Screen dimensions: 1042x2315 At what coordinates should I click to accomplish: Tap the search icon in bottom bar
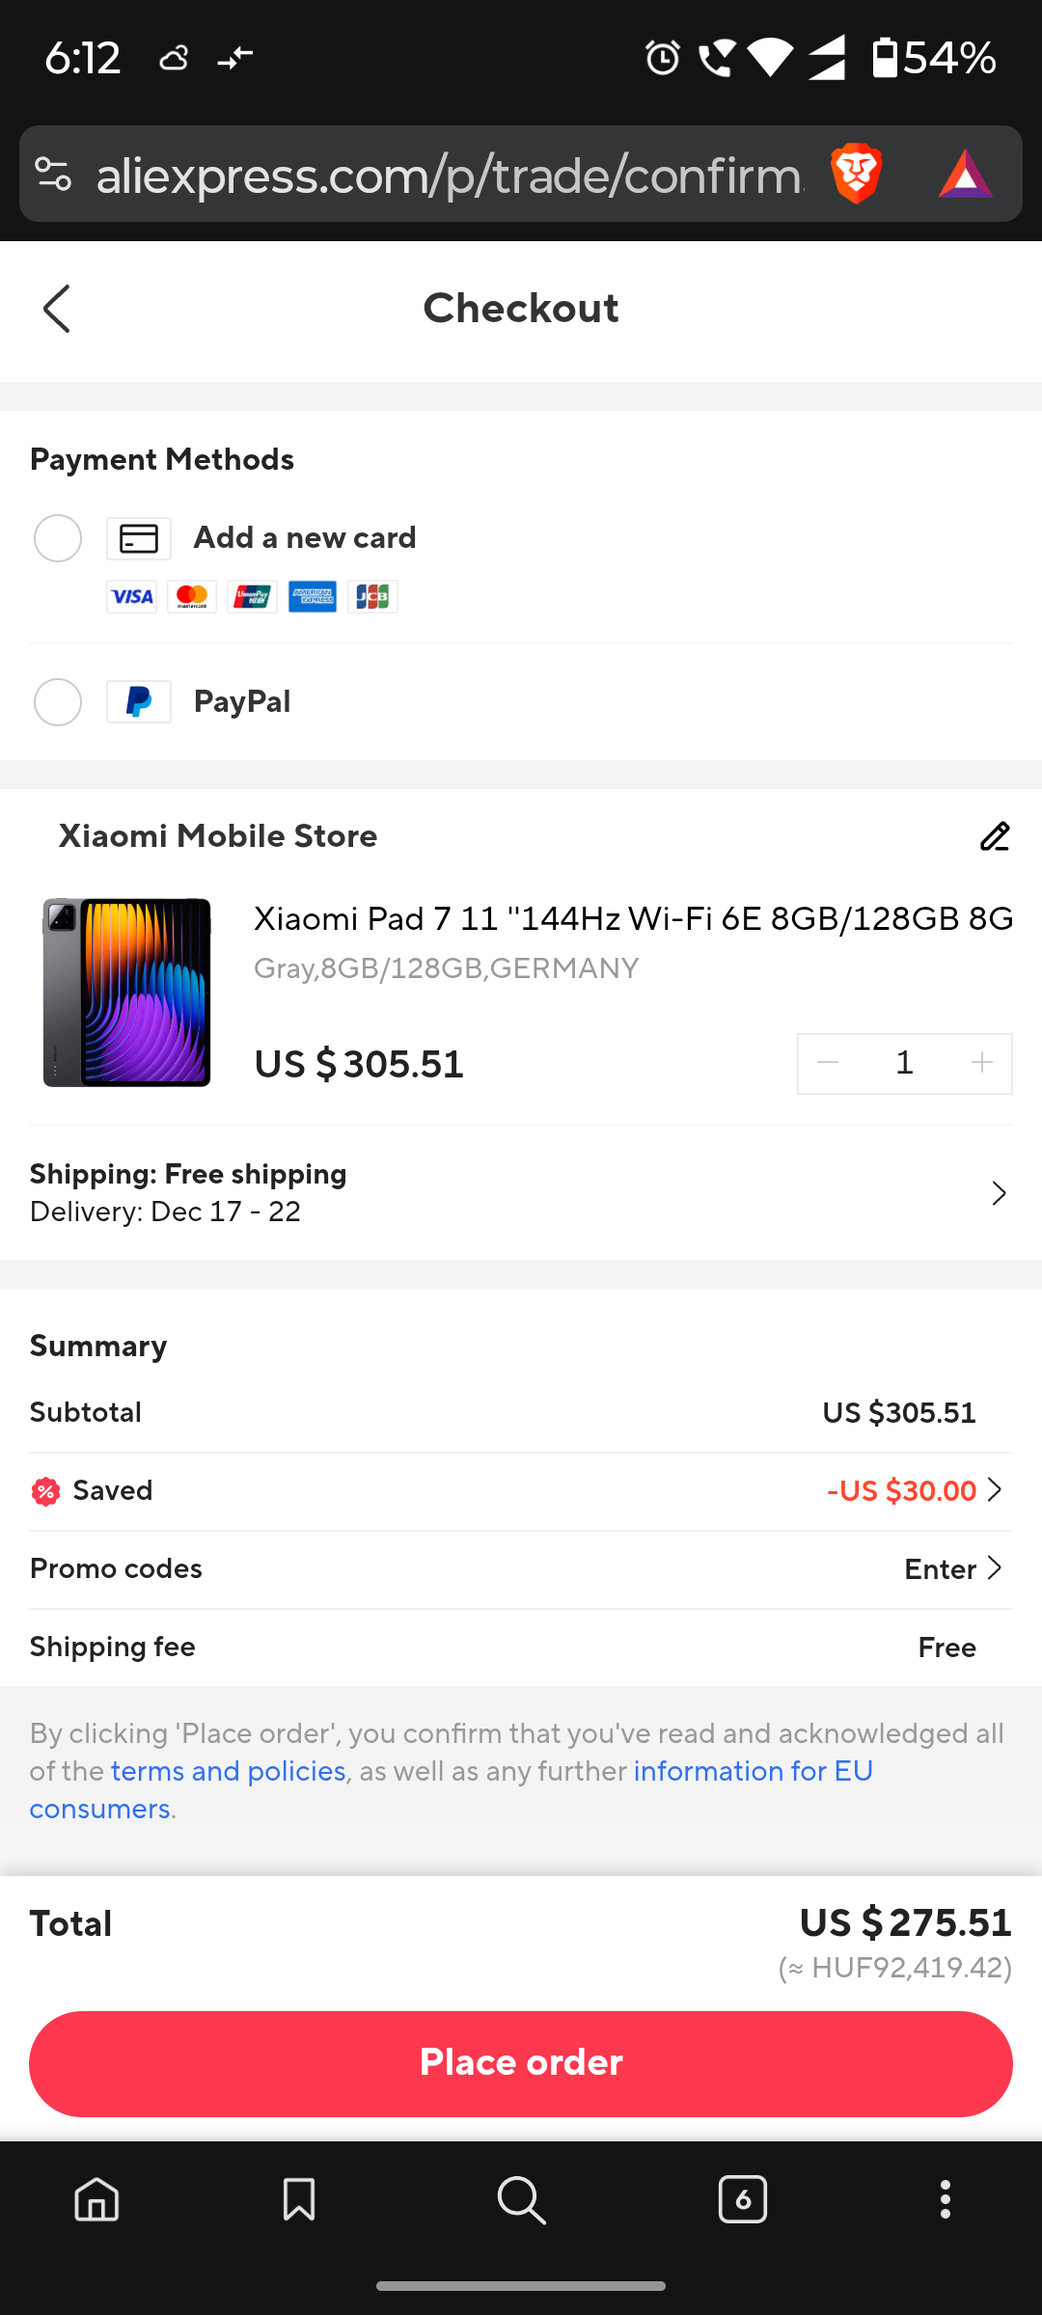click(x=521, y=2200)
